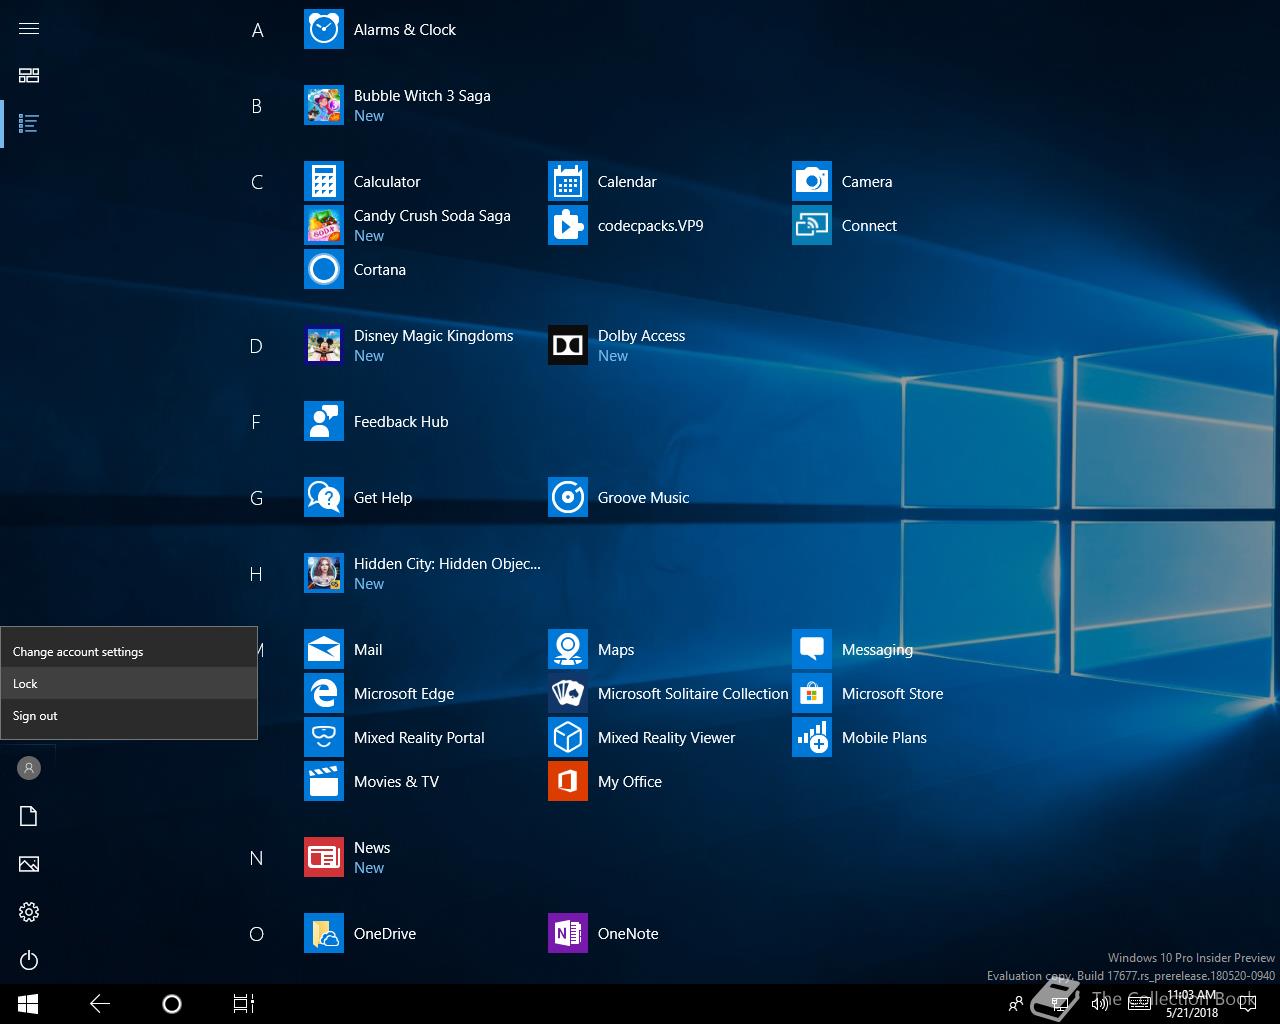Open Cortana from the taskbar circle
This screenshot has height=1024, width=1280.
172,1004
